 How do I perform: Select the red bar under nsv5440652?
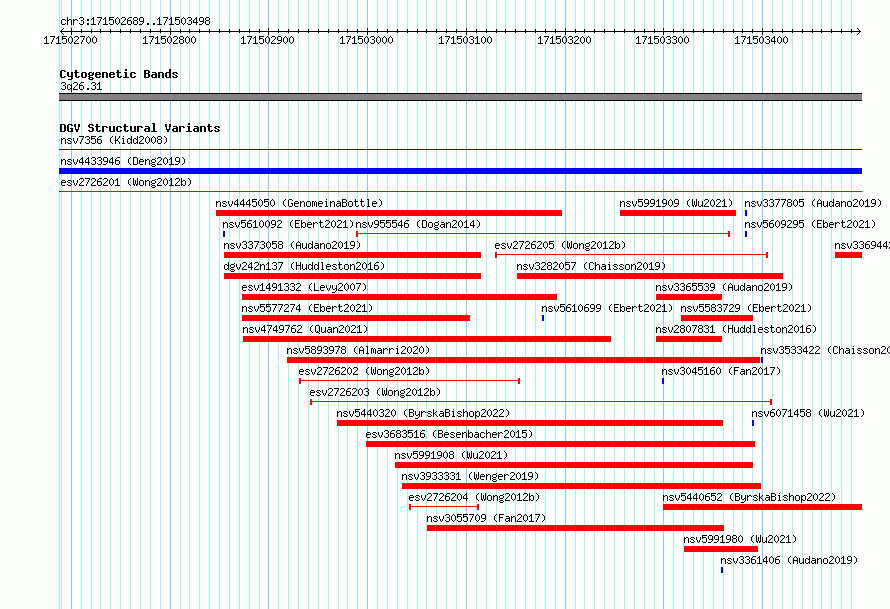pos(762,507)
